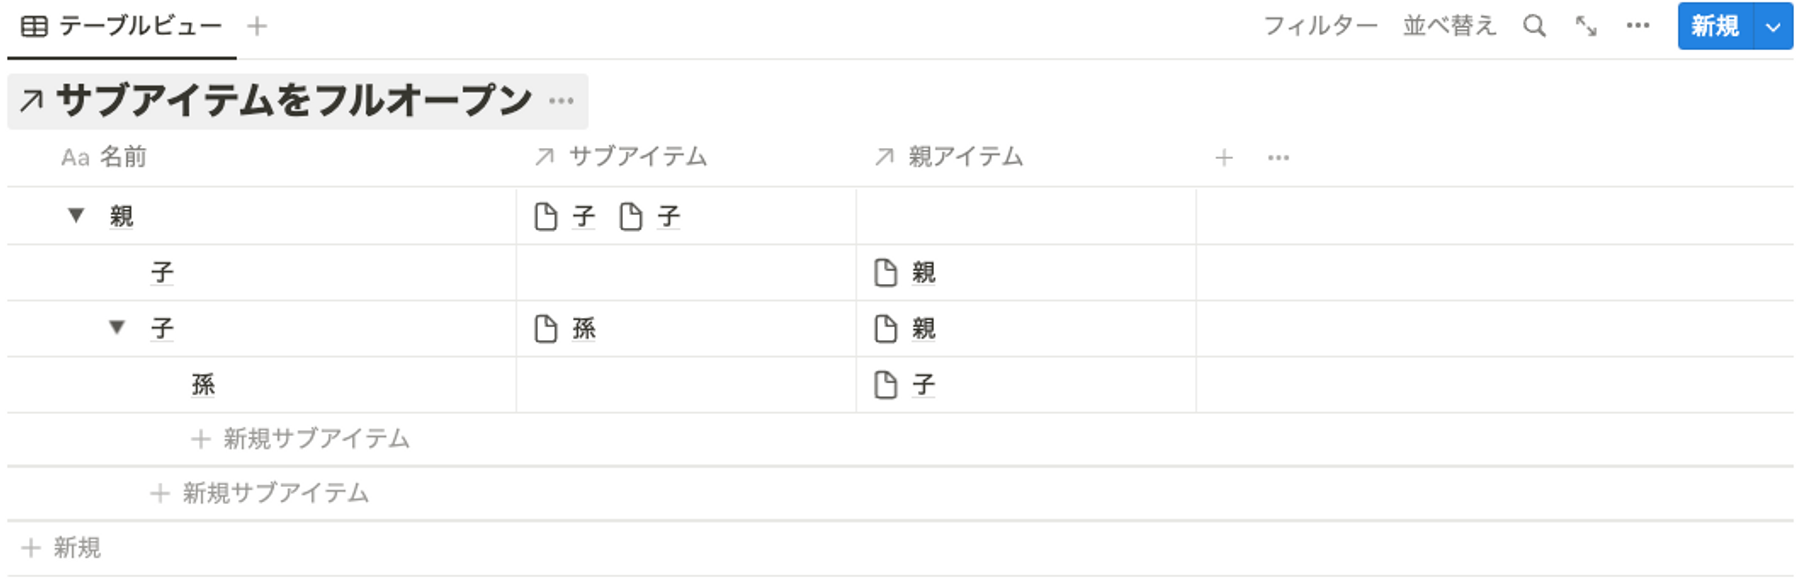The image size is (1800, 585).
Task: Add a new view with plus icon
Action: [257, 26]
